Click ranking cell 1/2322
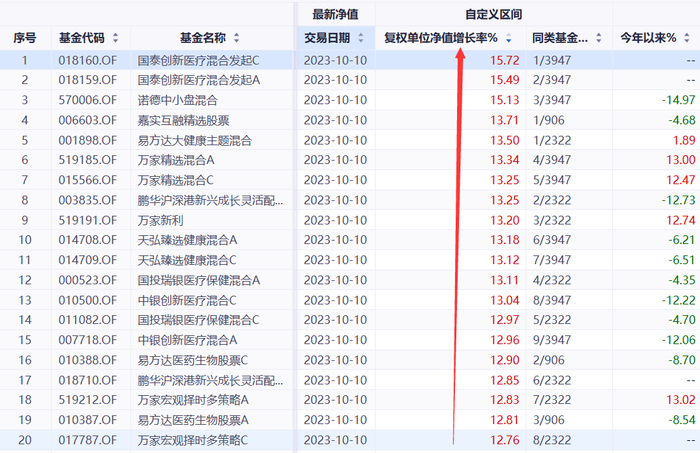The width and height of the screenshot is (700, 453). pyautogui.click(x=552, y=140)
